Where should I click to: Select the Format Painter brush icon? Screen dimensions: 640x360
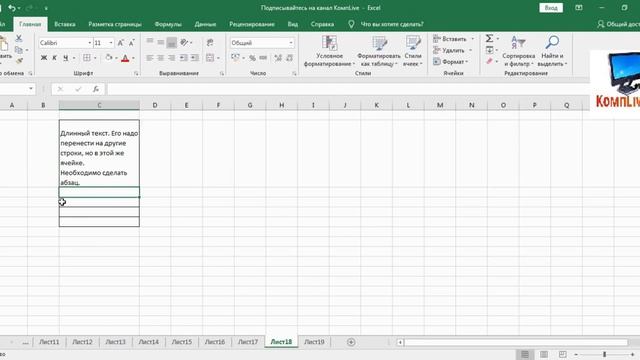point(19,61)
